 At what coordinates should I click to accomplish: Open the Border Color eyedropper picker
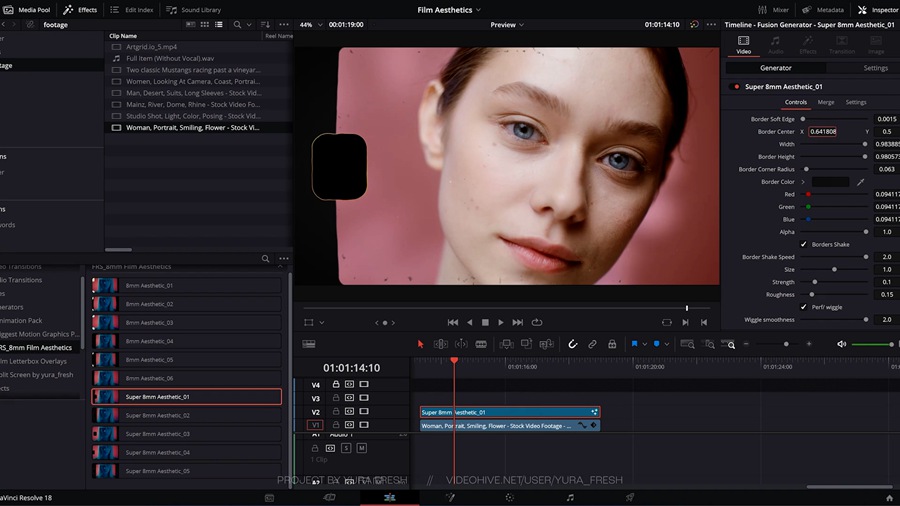(860, 182)
